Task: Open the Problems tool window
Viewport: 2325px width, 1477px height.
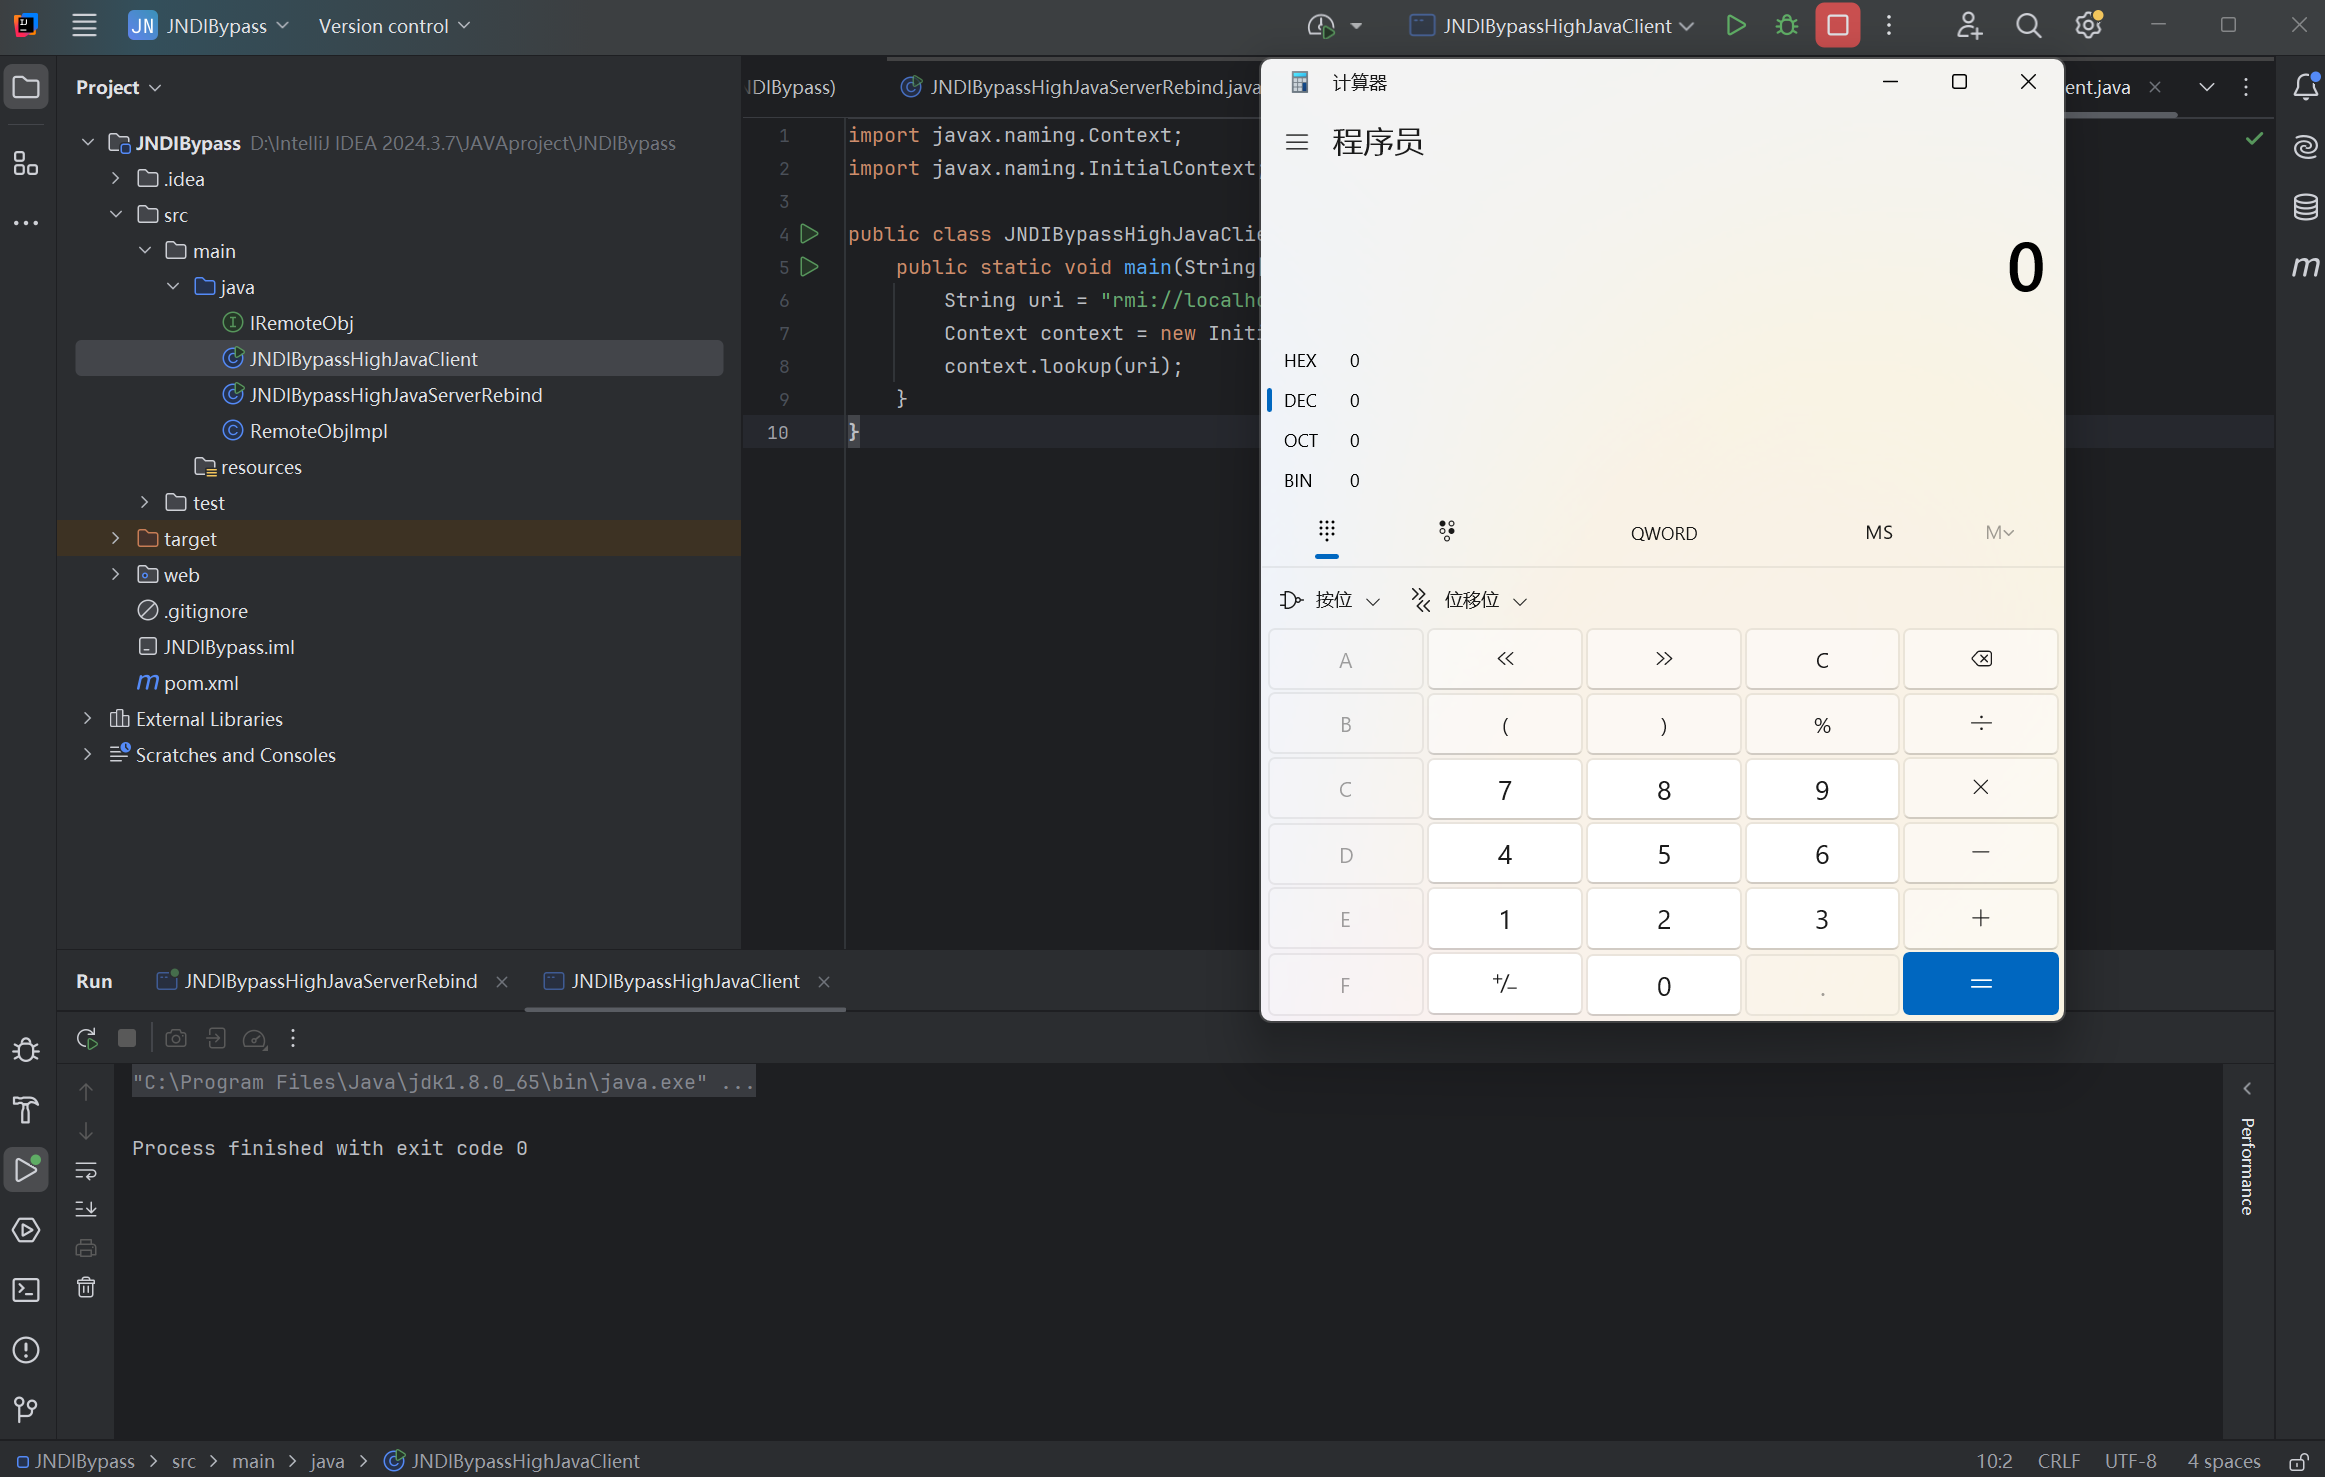Action: [26, 1350]
